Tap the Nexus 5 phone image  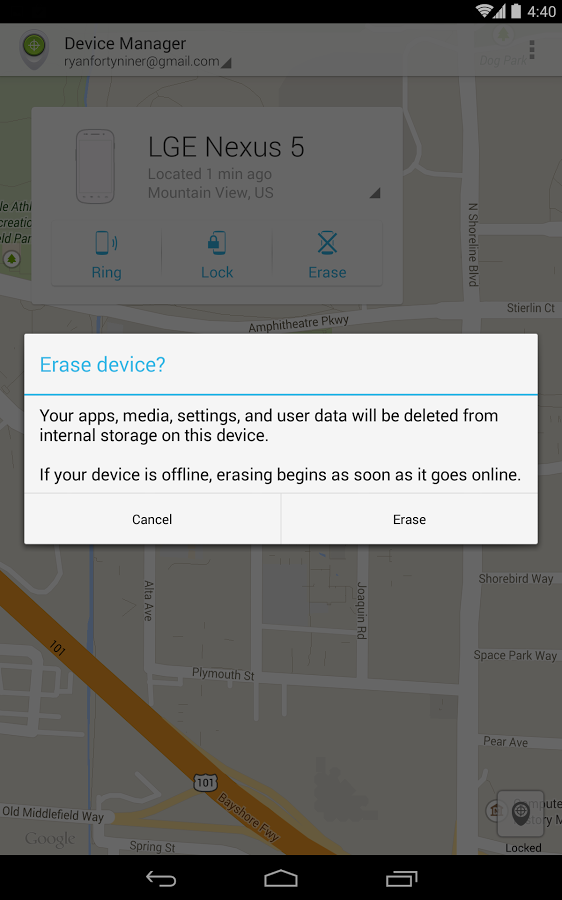[x=95, y=166]
